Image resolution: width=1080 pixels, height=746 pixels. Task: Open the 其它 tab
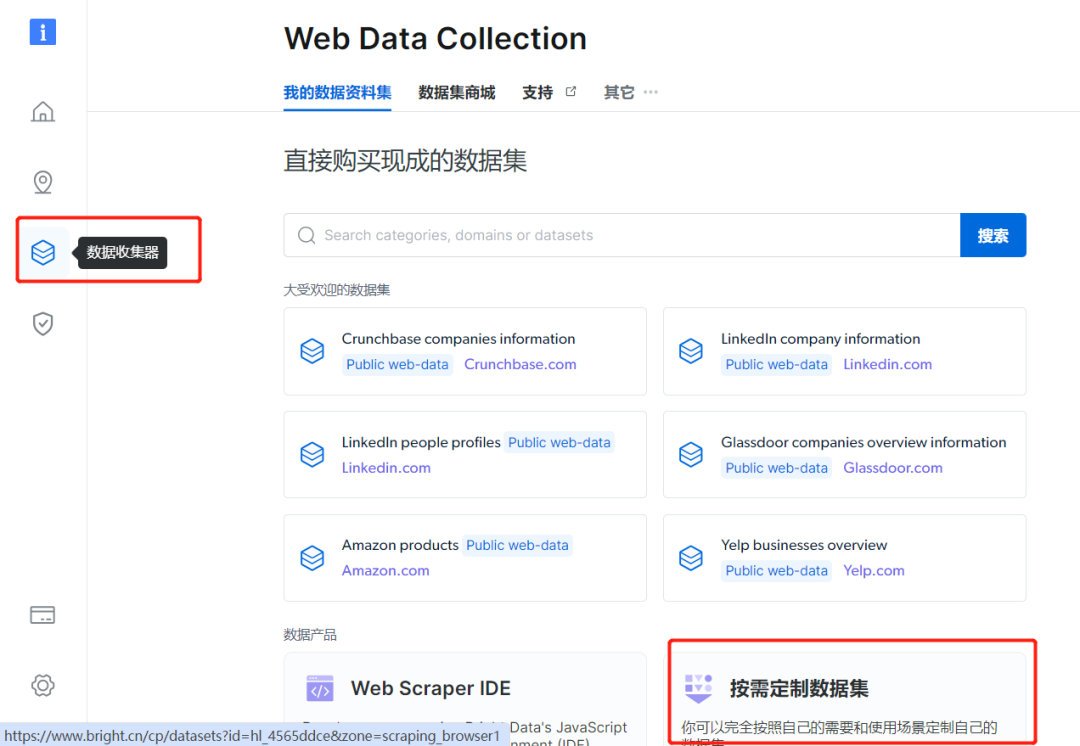[x=619, y=92]
